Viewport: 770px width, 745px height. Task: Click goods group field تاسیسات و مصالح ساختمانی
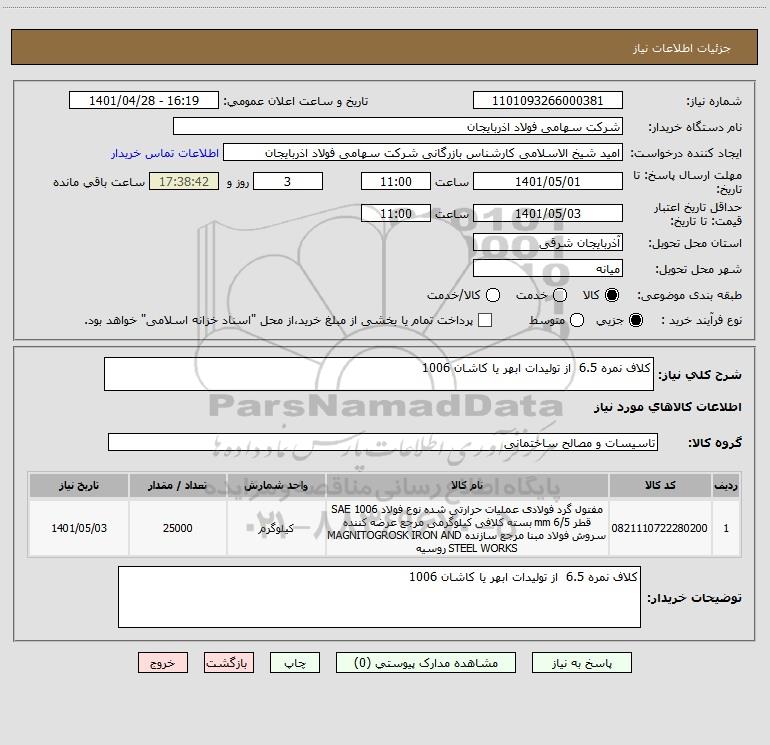coord(383,442)
